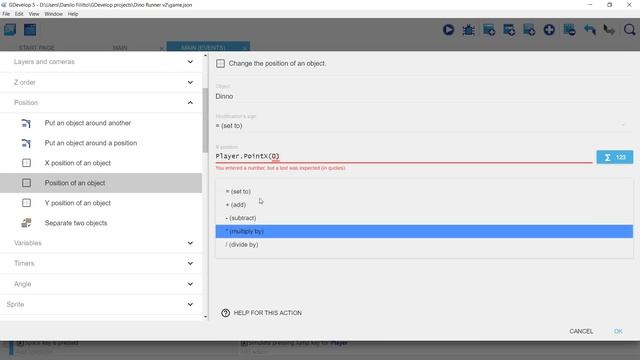This screenshot has height=360, width=640.
Task: Click the X position expression field
Action: [404, 156]
